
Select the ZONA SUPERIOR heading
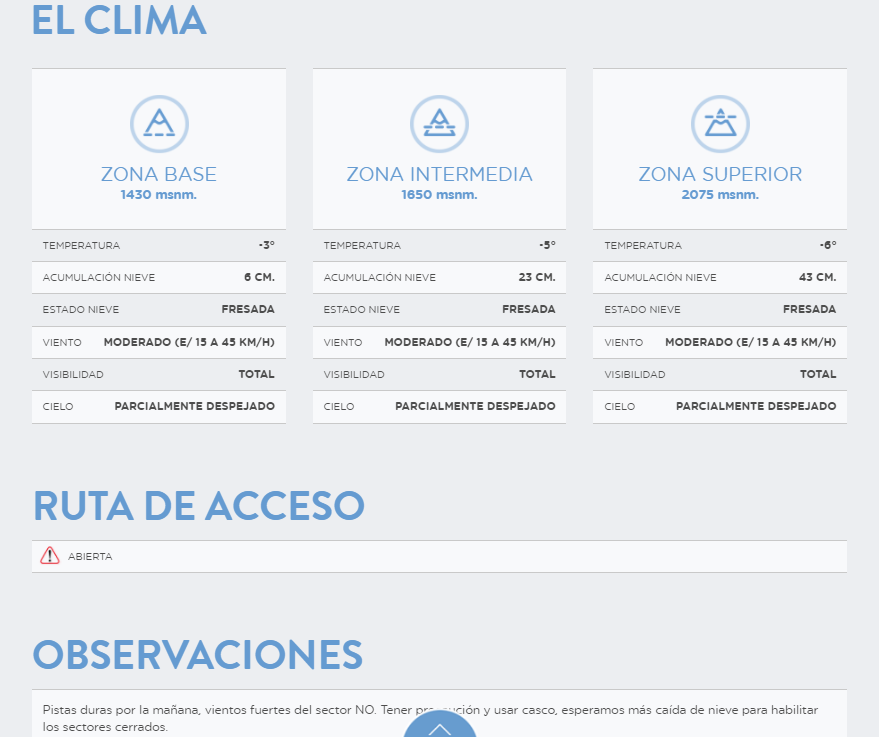coord(720,174)
